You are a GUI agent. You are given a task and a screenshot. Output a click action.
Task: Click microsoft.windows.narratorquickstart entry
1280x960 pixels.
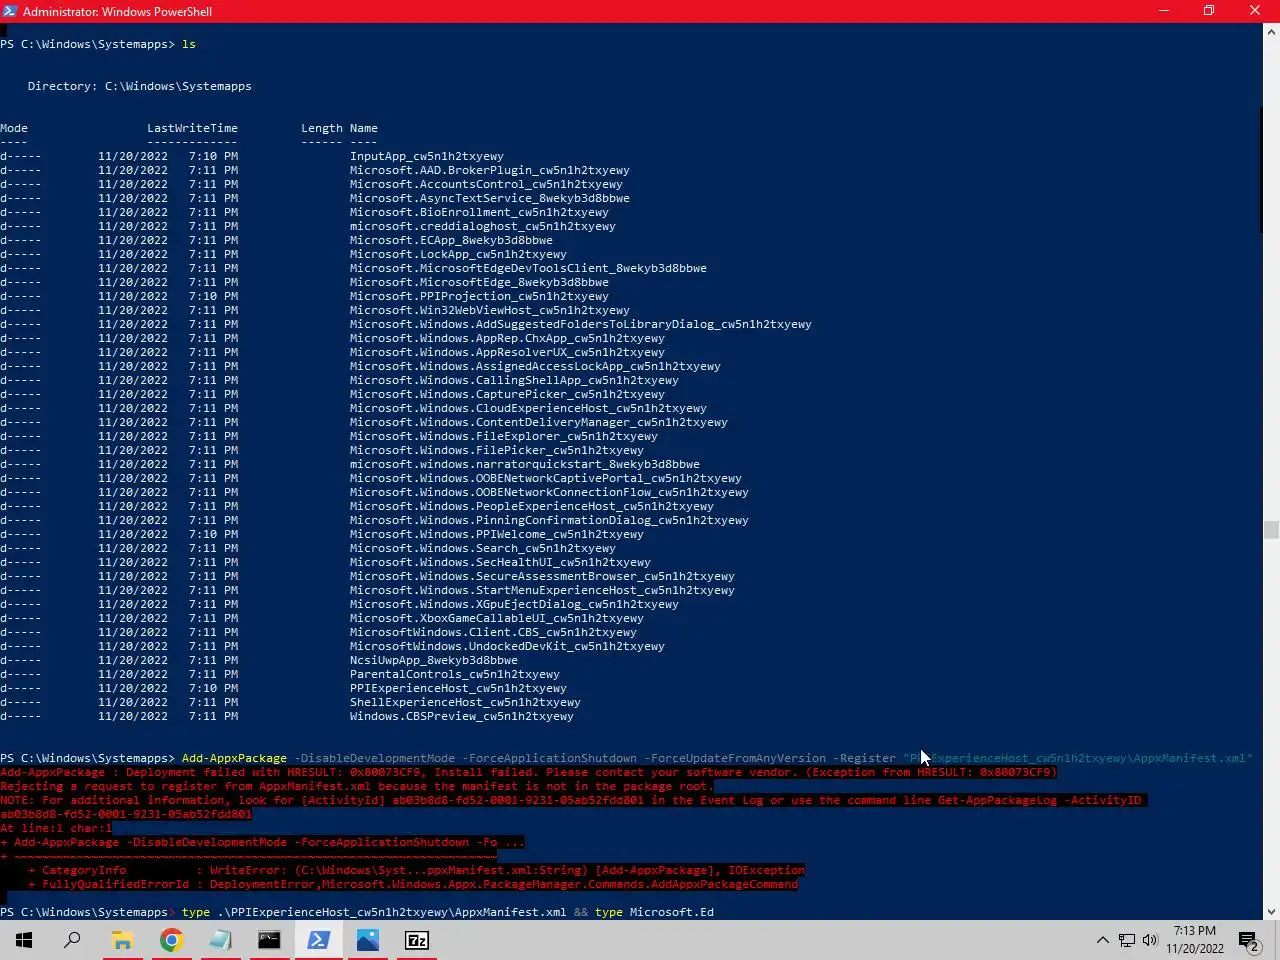[x=525, y=464]
